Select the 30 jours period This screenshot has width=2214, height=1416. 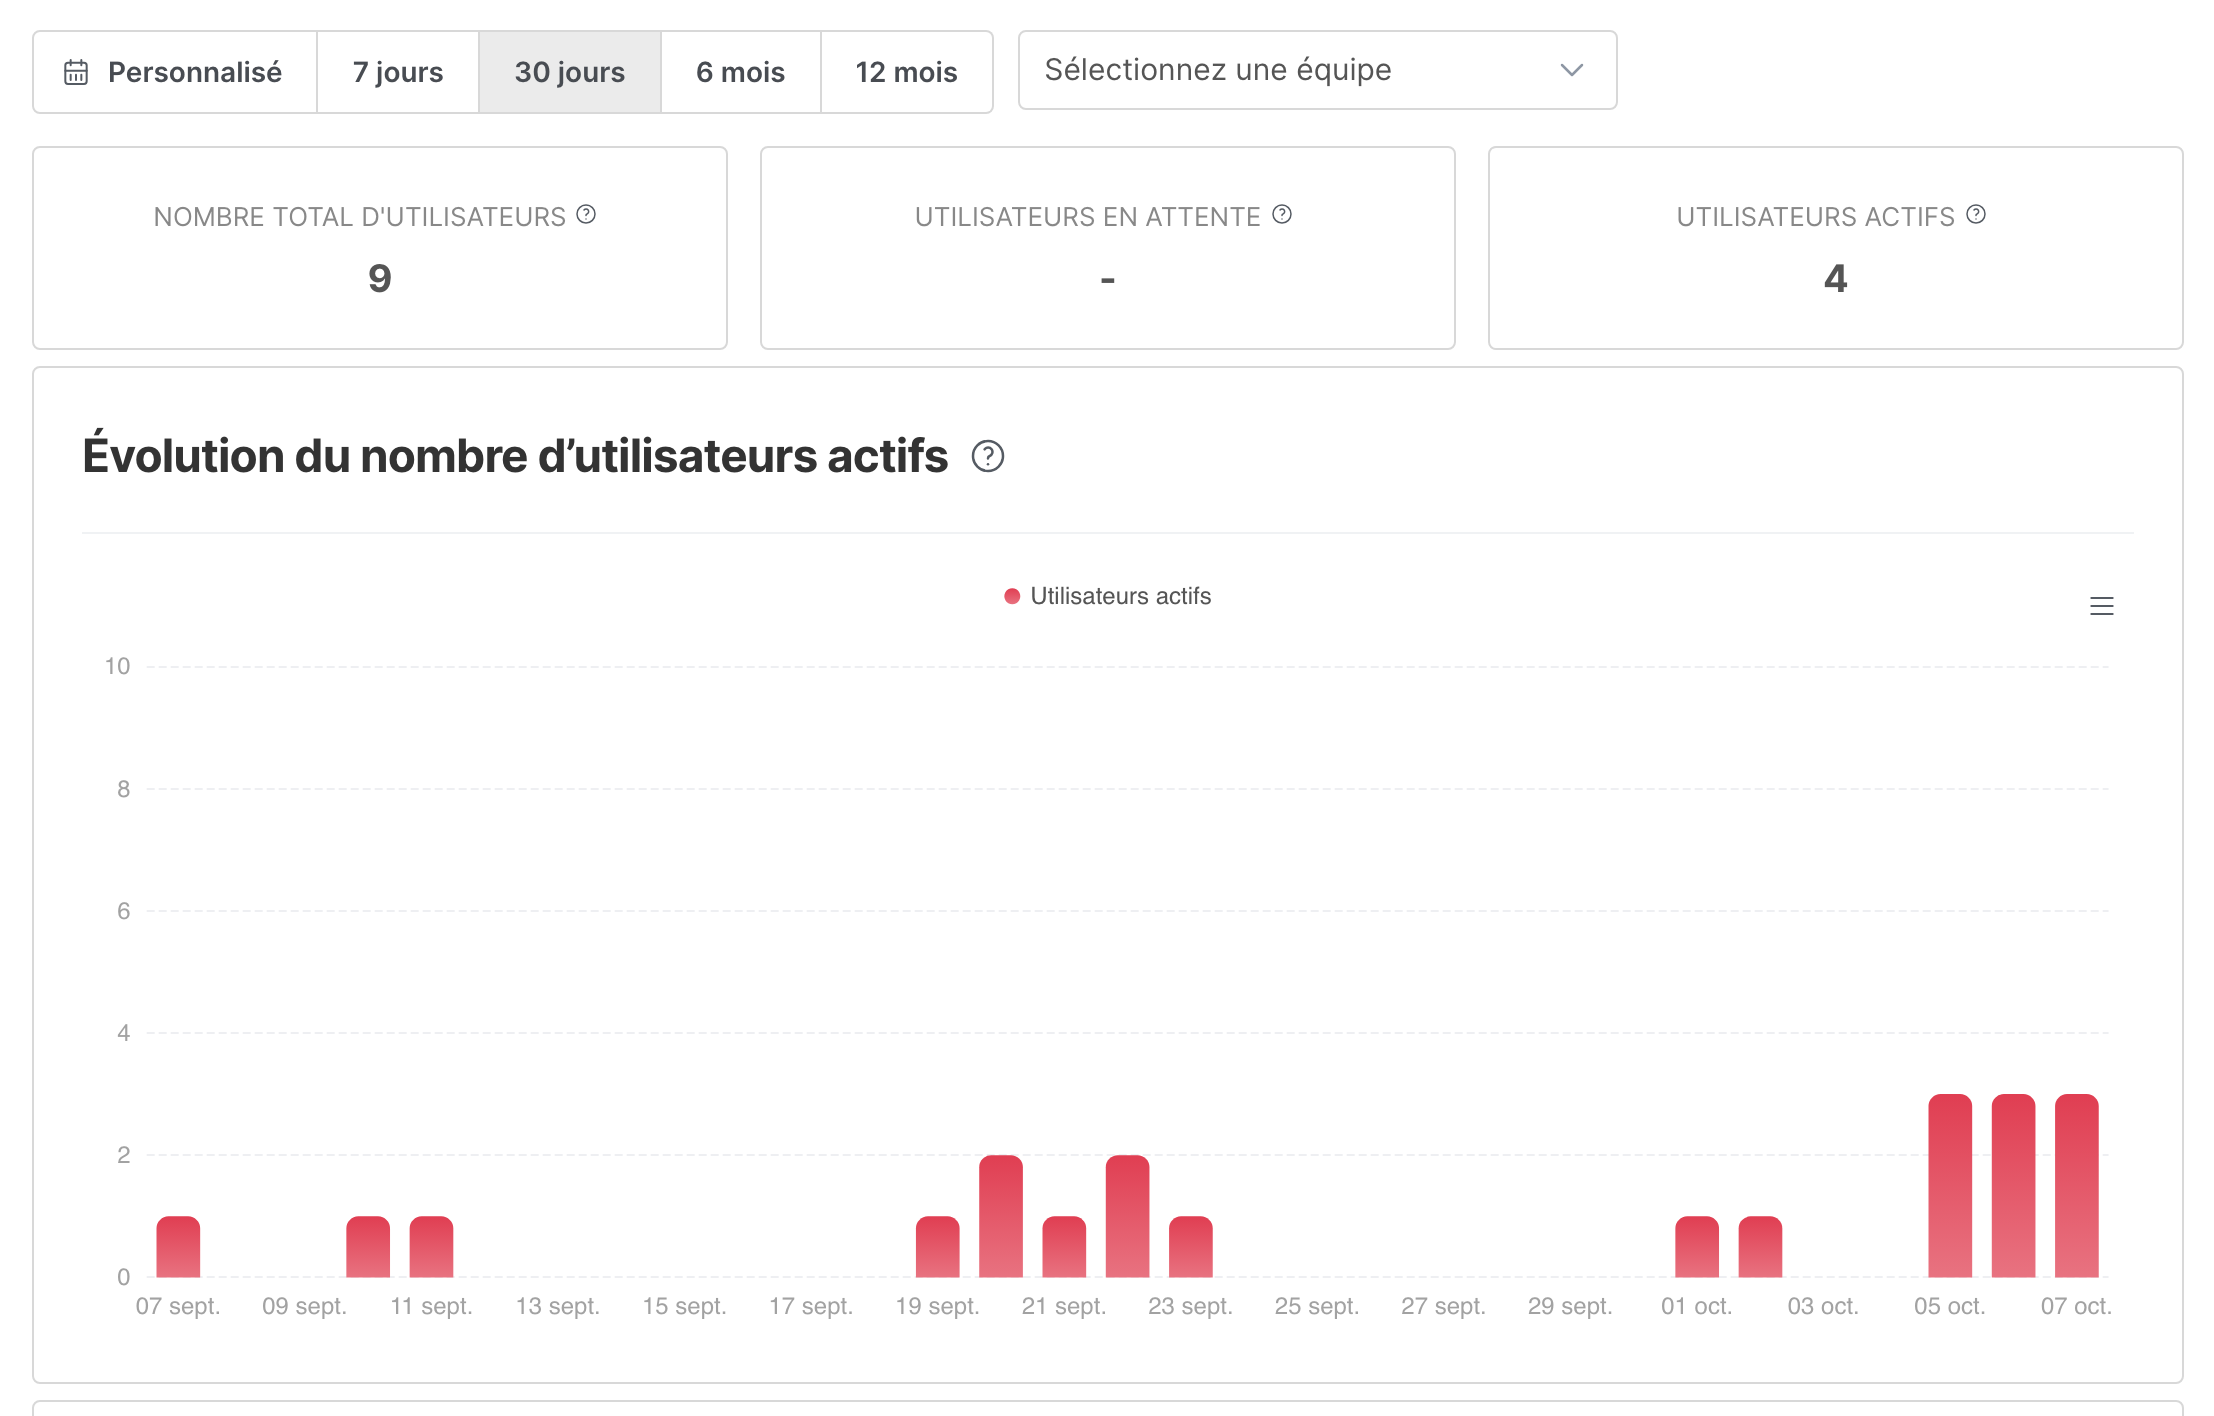[x=570, y=72]
